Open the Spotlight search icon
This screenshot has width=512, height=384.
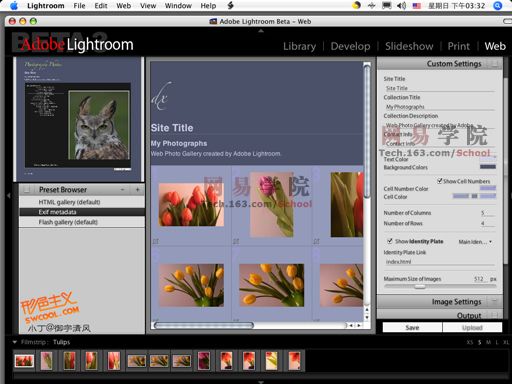point(497,5)
